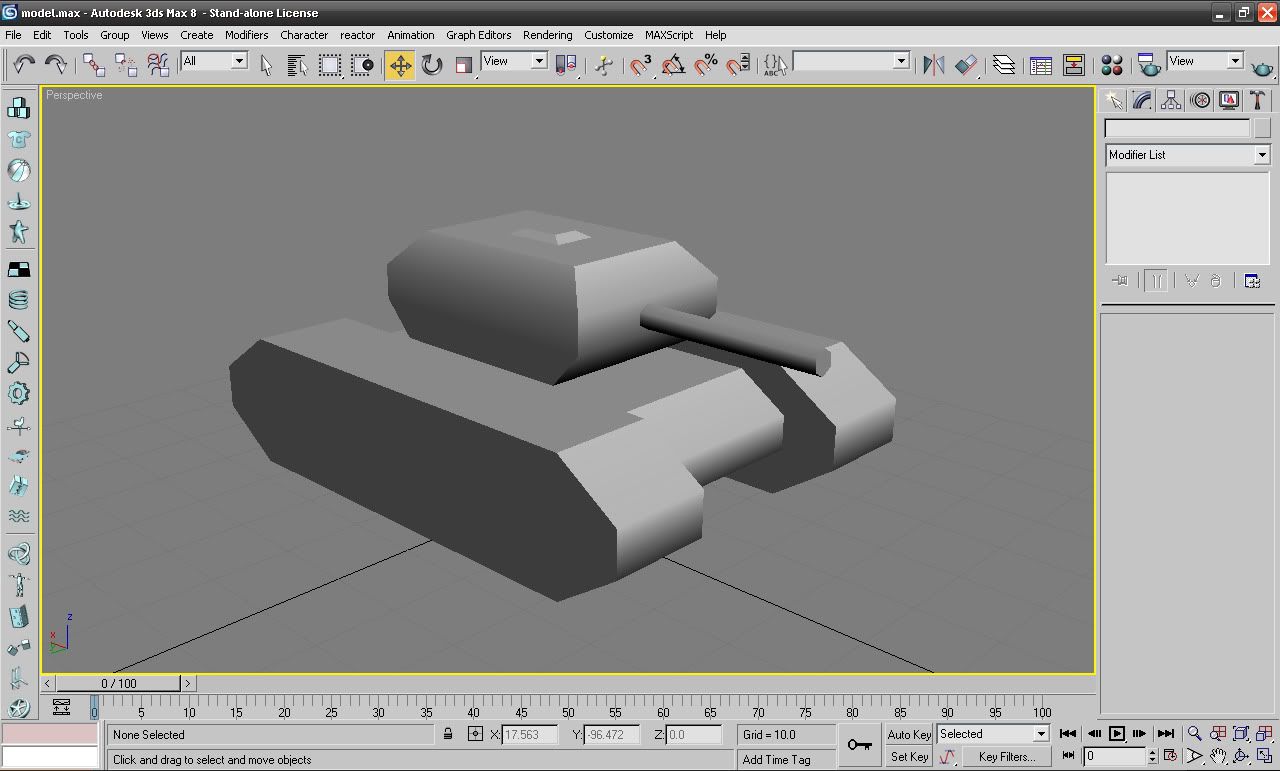Viewport: 1280px width, 771px height.
Task: Toggle 3D Snaps magnet icon
Action: 641,65
